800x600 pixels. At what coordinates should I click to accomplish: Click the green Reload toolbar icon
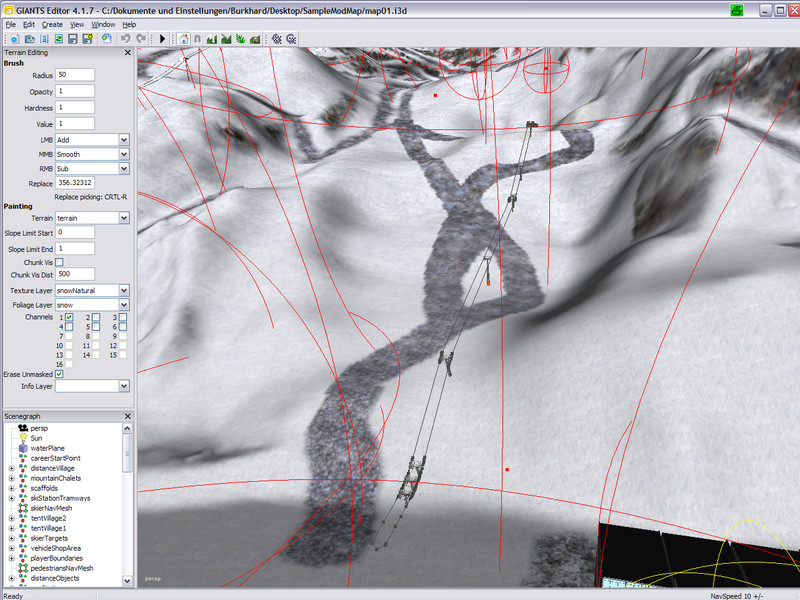coord(59,39)
